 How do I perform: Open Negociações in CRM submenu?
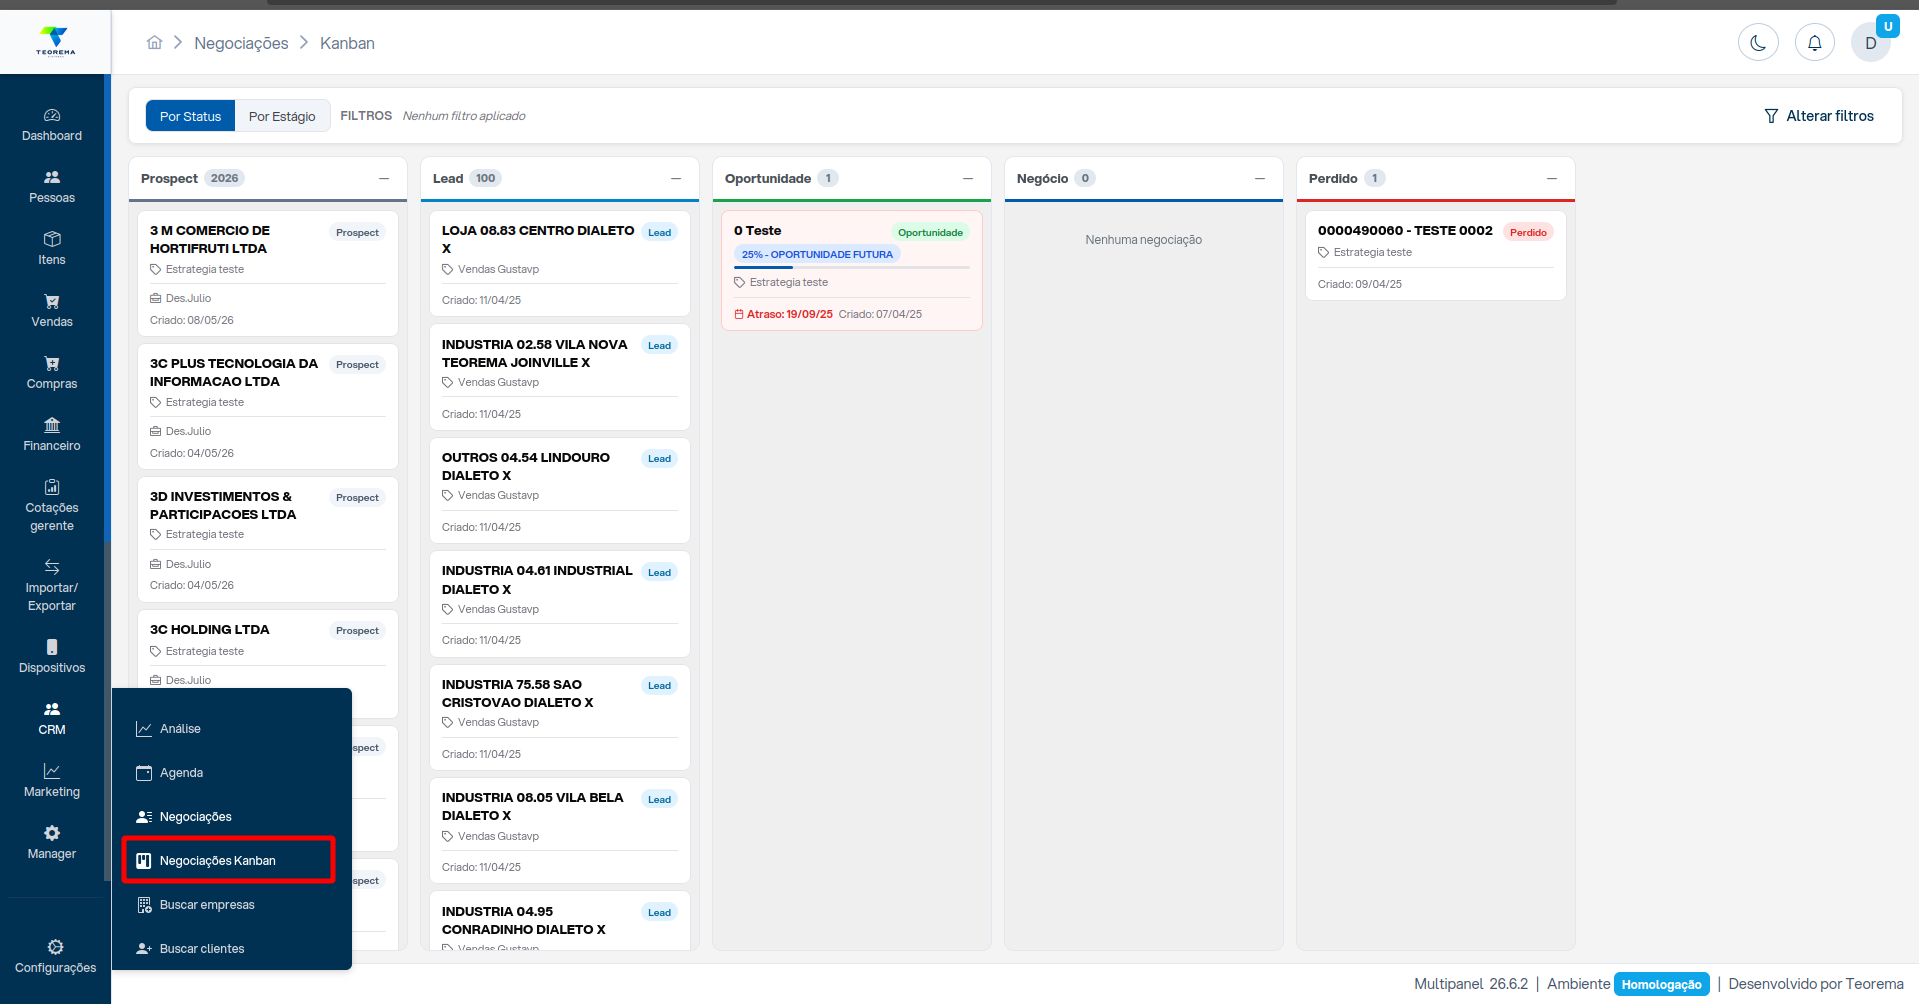pyautogui.click(x=232, y=817)
